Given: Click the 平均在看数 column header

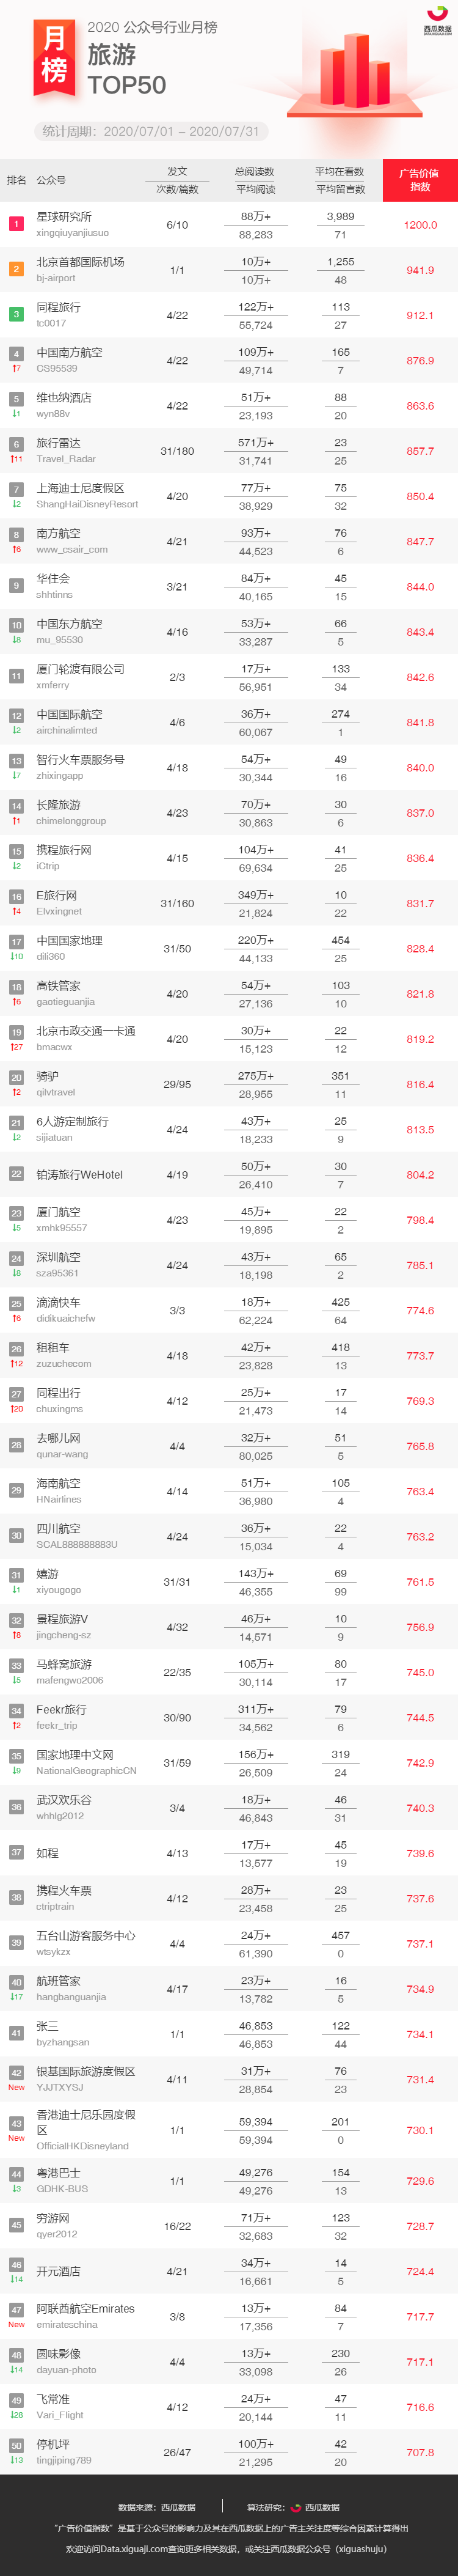Looking at the screenshot, I should coord(340,171).
